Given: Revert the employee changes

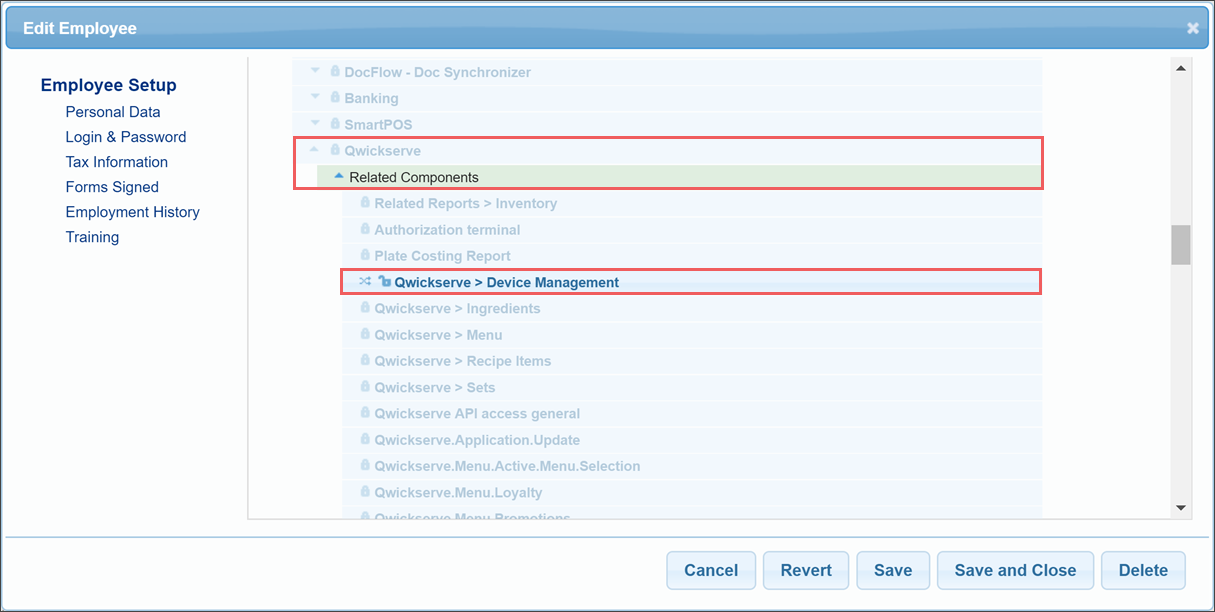Looking at the screenshot, I should pyautogui.click(x=806, y=570).
